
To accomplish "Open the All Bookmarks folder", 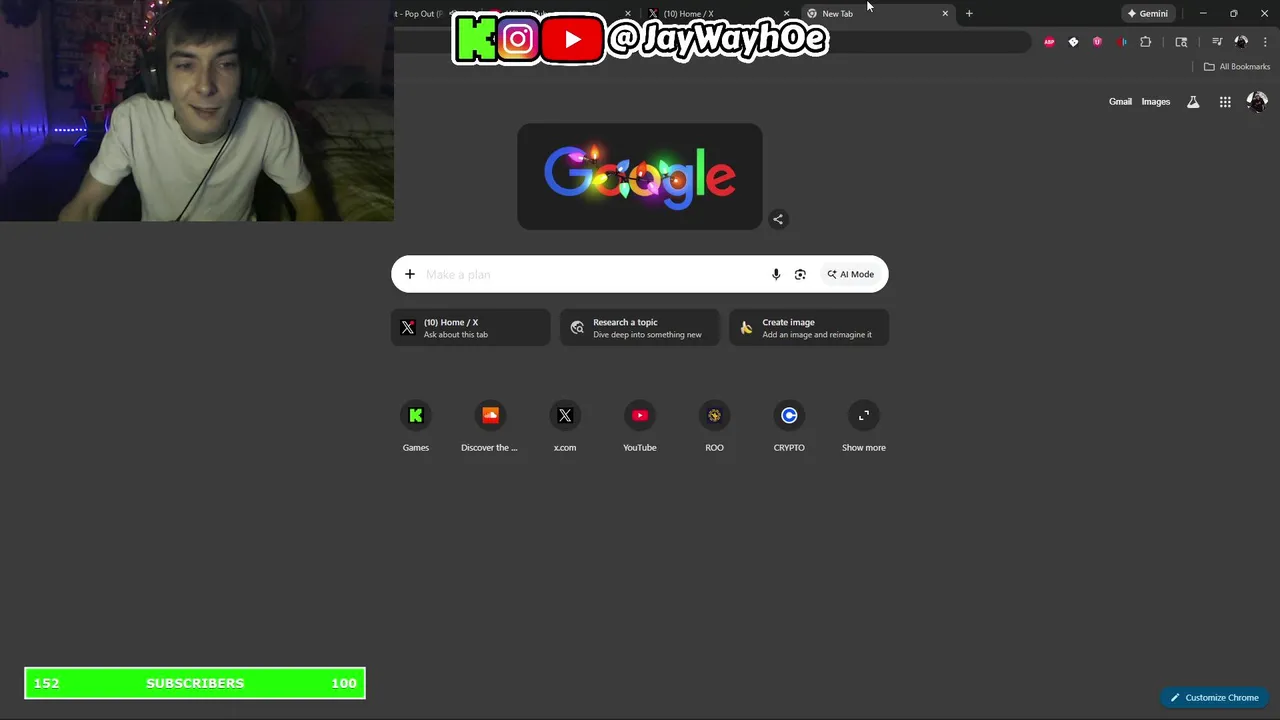I will click(x=1237, y=67).
